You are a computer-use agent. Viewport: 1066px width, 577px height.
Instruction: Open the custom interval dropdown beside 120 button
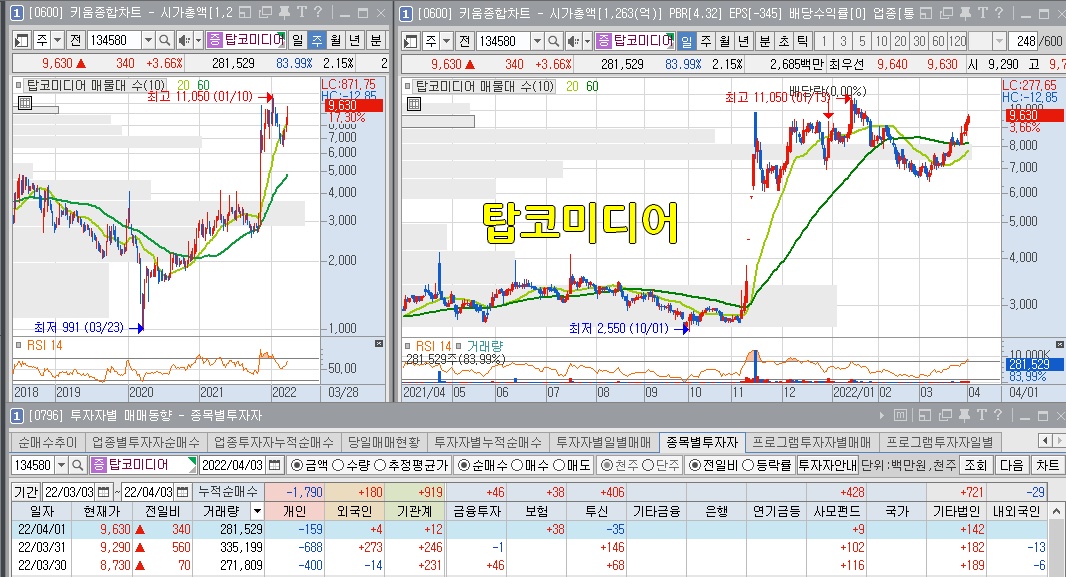(999, 41)
